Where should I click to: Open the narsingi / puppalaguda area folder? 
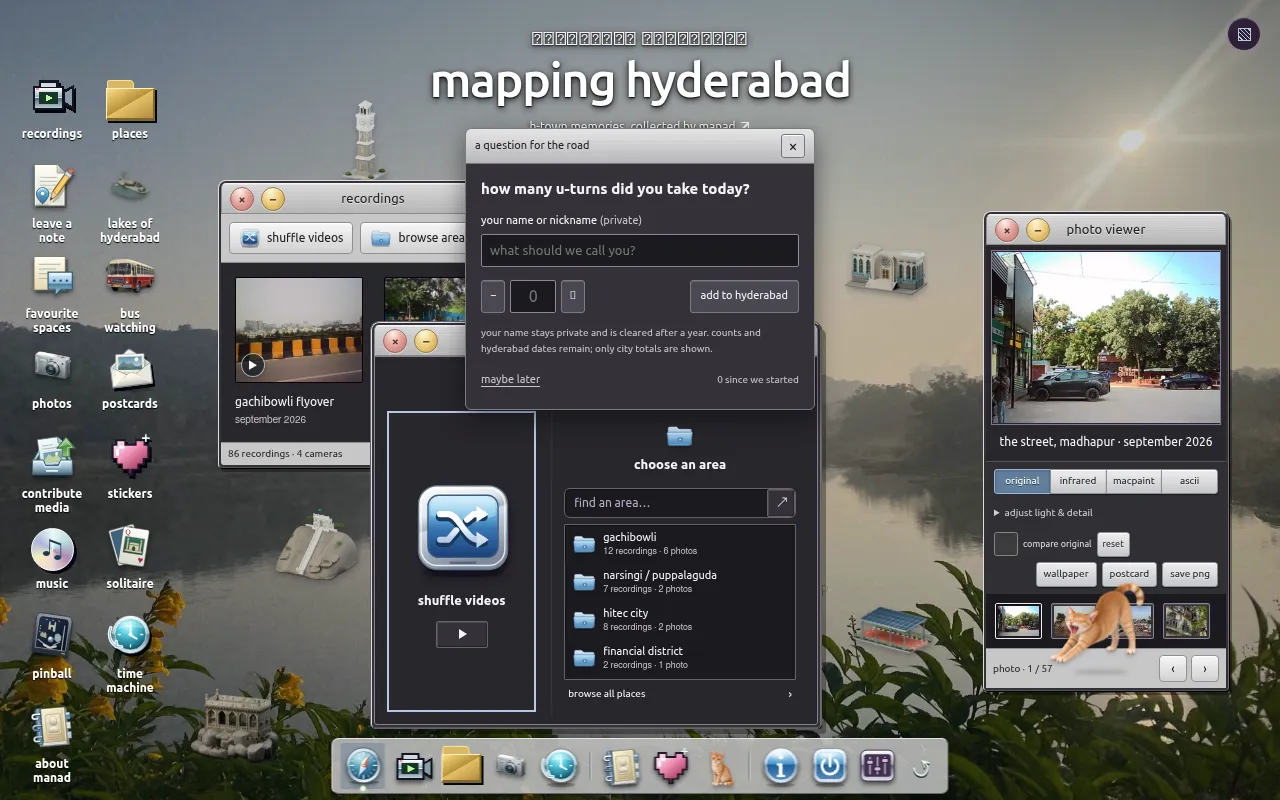pyautogui.click(x=680, y=581)
